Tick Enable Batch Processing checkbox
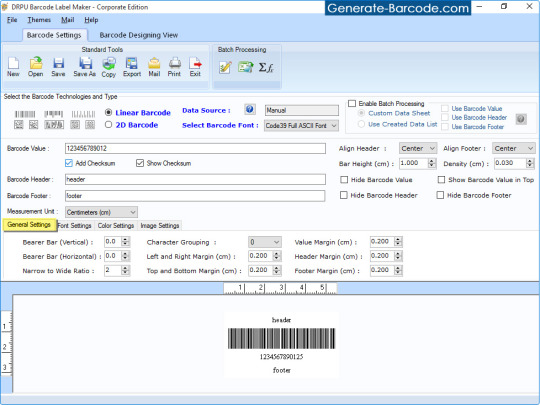Viewport: 540px width, 405px height. pos(352,103)
